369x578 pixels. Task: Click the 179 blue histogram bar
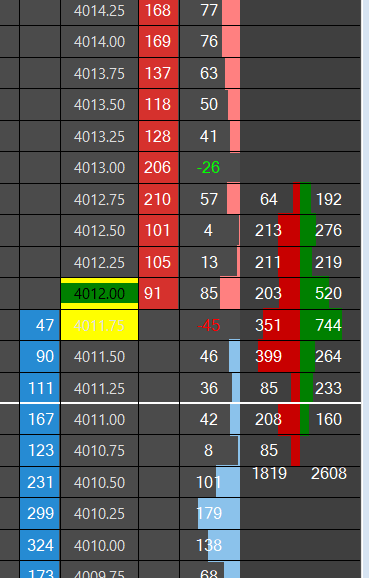click(x=219, y=513)
